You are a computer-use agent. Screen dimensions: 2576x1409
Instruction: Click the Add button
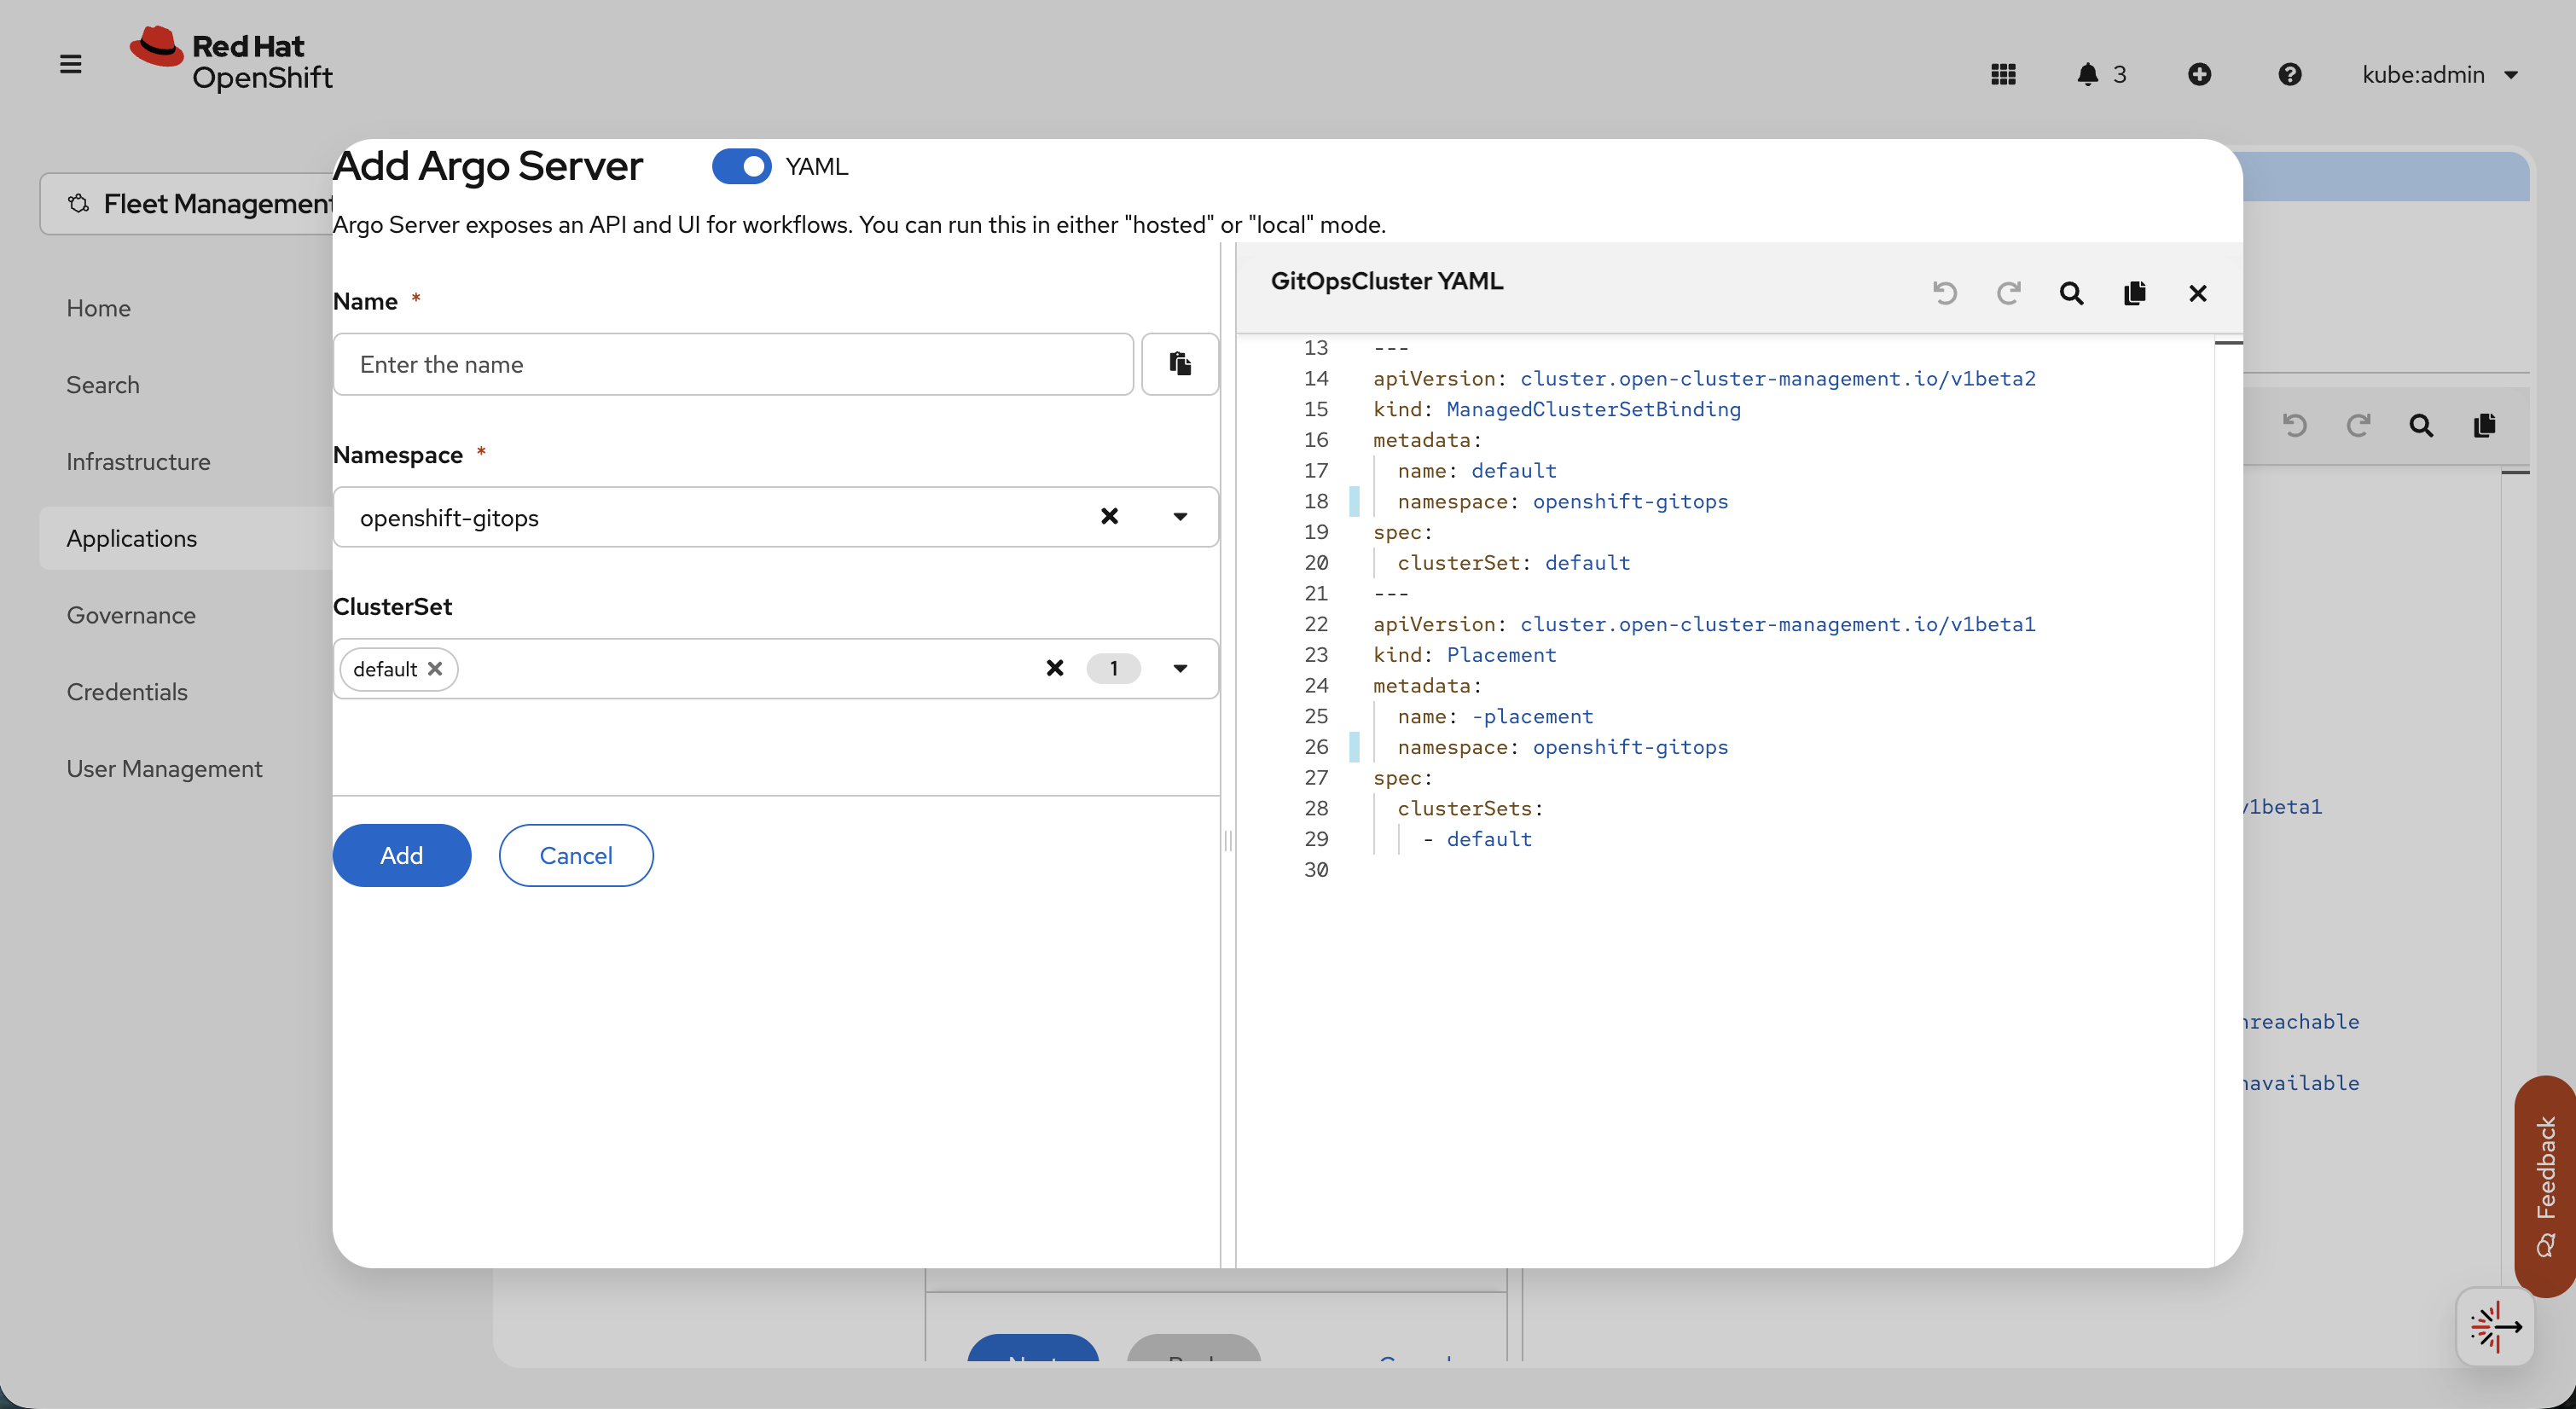[401, 855]
